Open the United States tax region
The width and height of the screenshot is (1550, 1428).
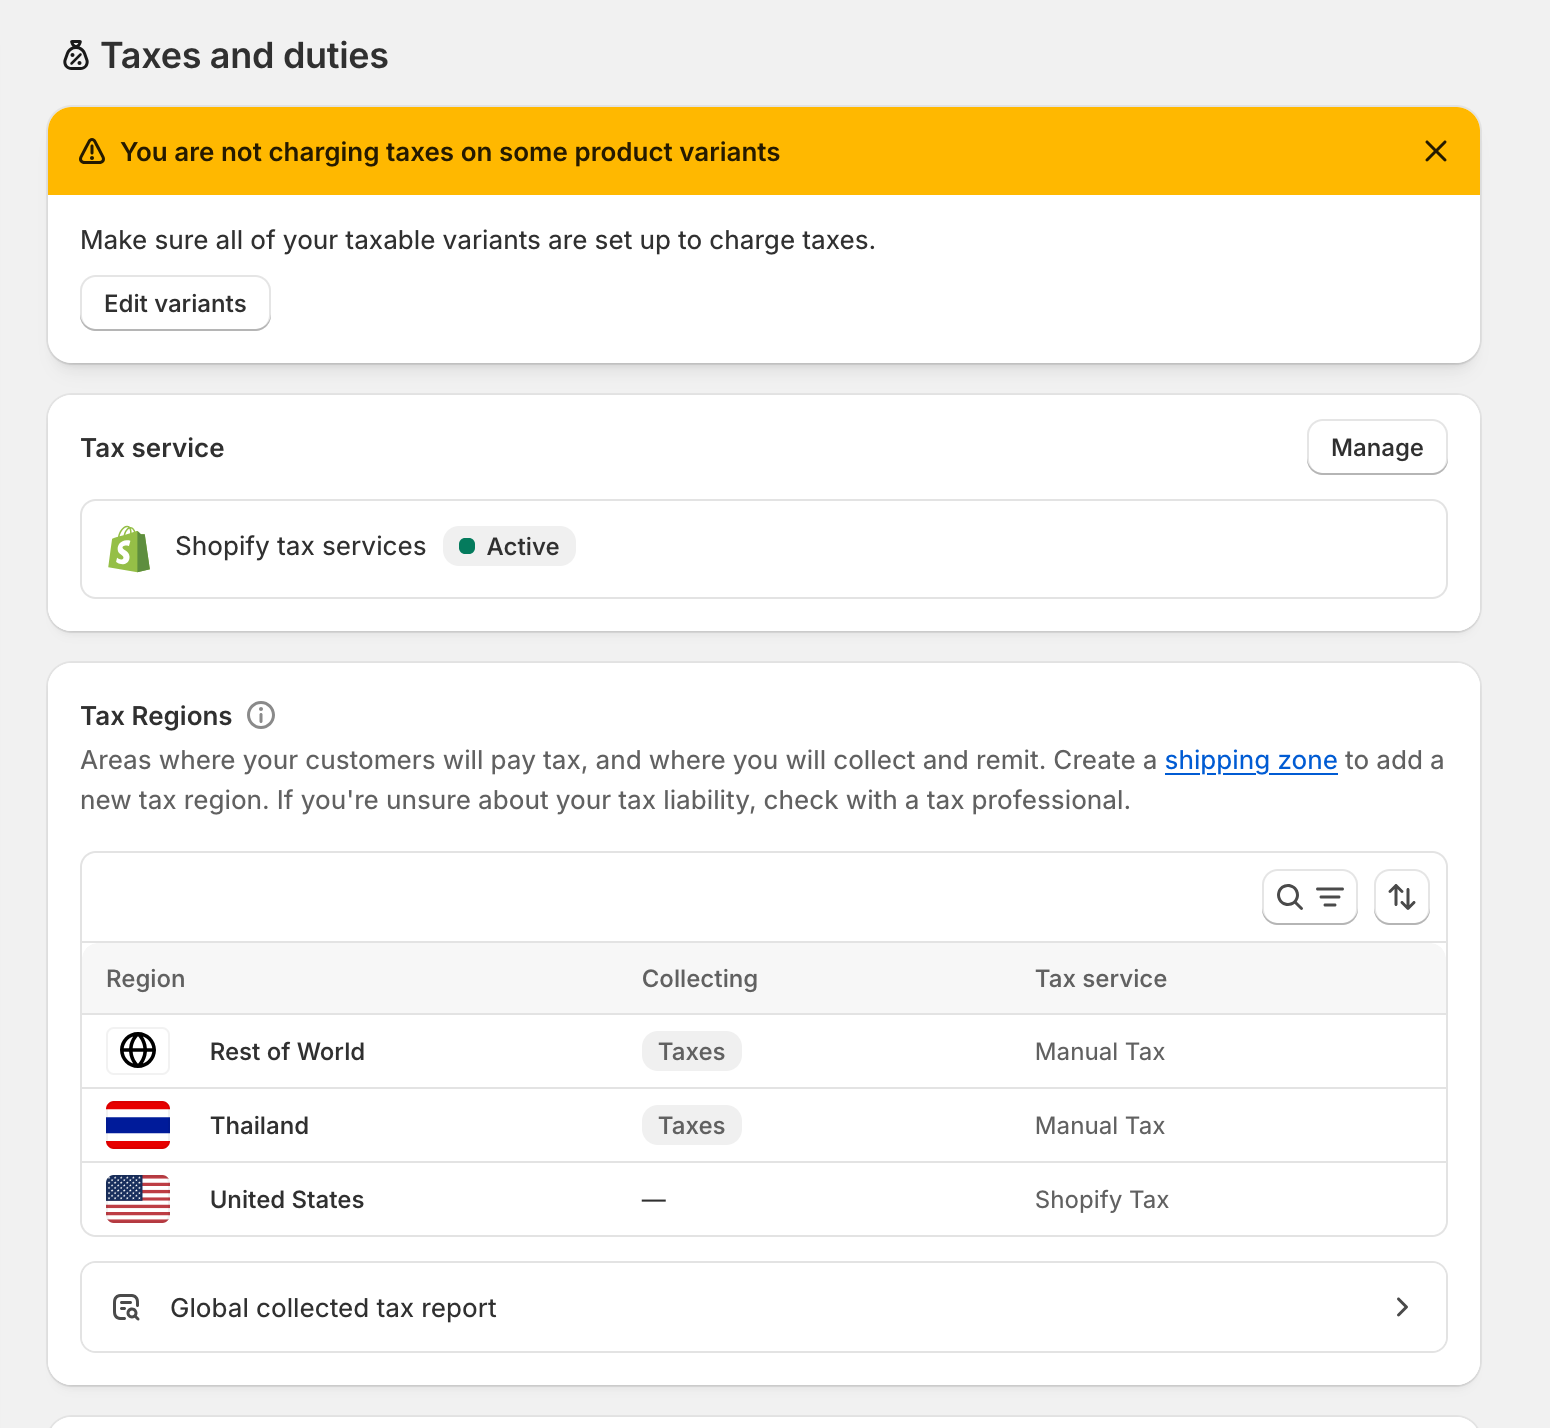tap(287, 1199)
